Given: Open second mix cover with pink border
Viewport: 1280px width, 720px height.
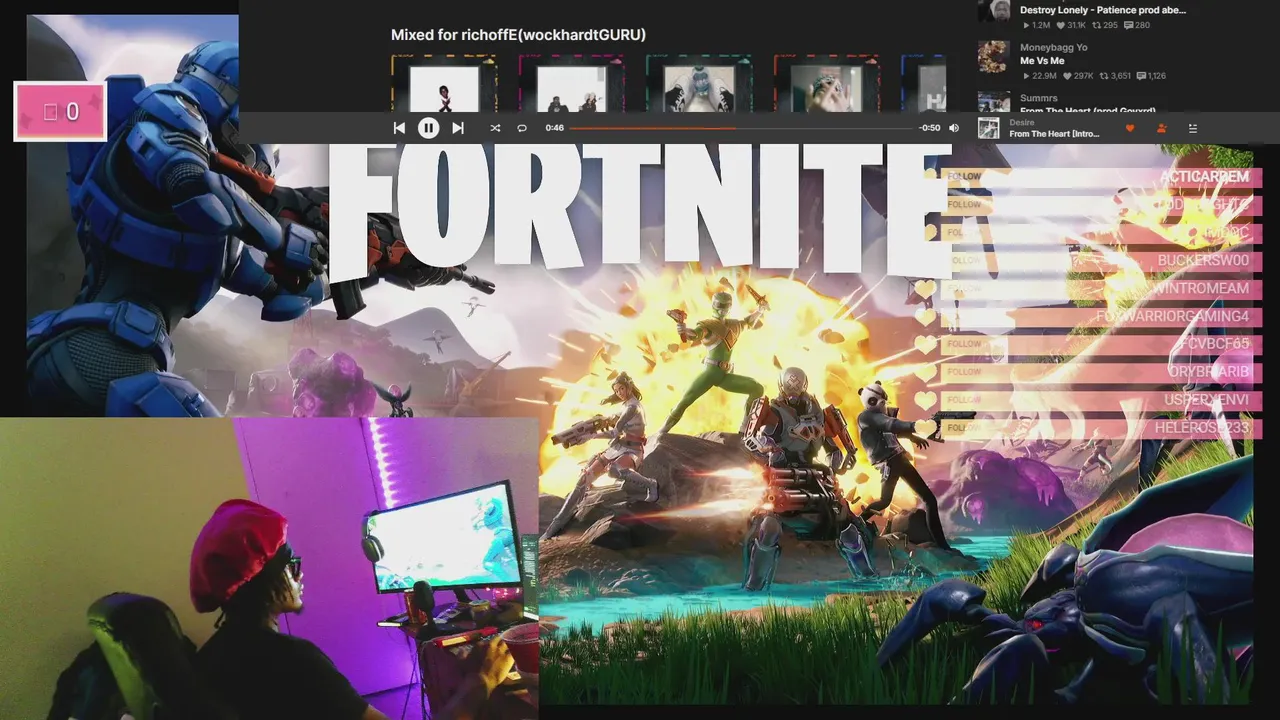Looking at the screenshot, I should click(571, 84).
